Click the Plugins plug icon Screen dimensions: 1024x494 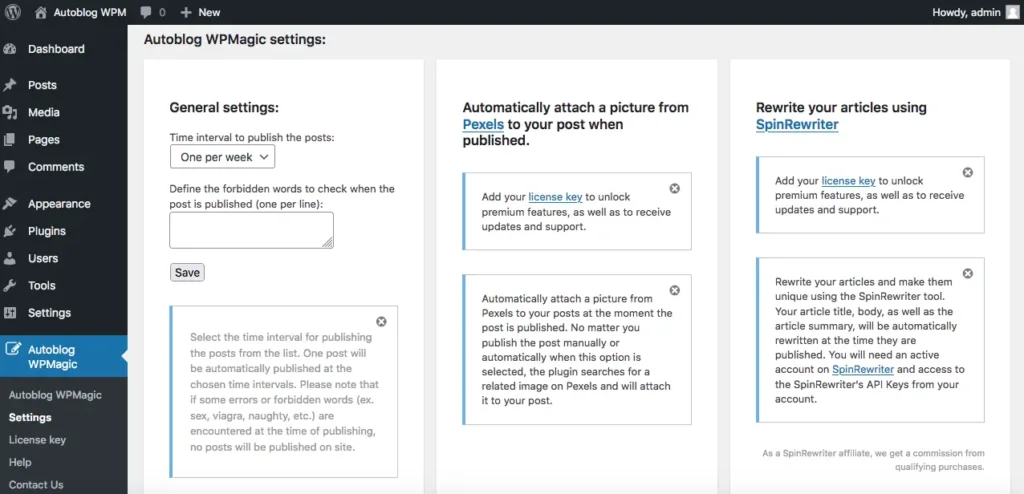[x=10, y=231]
